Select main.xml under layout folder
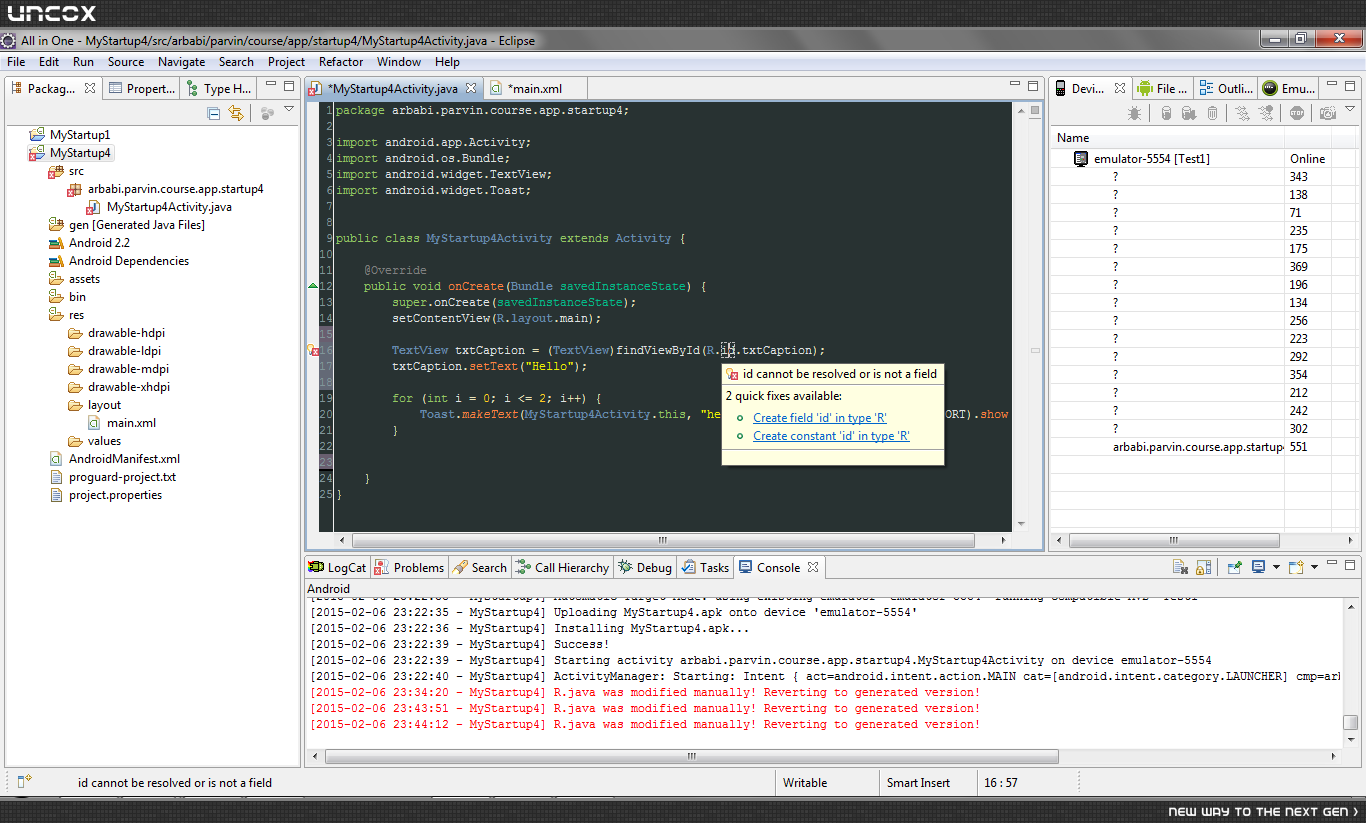The width and height of the screenshot is (1366, 823). (x=122, y=423)
